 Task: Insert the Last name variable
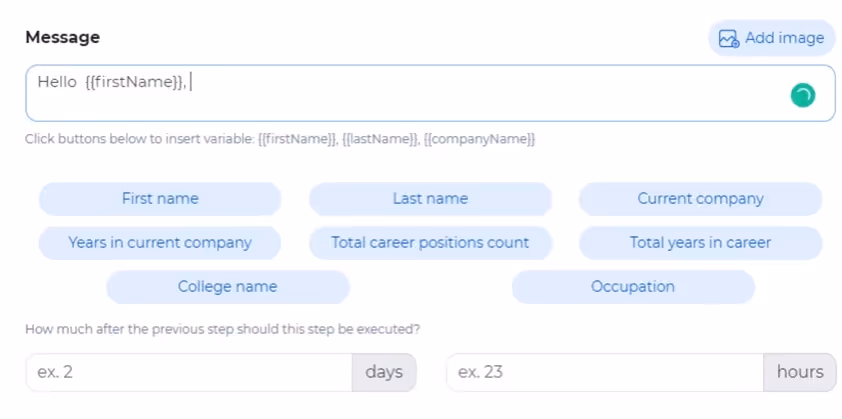430,199
